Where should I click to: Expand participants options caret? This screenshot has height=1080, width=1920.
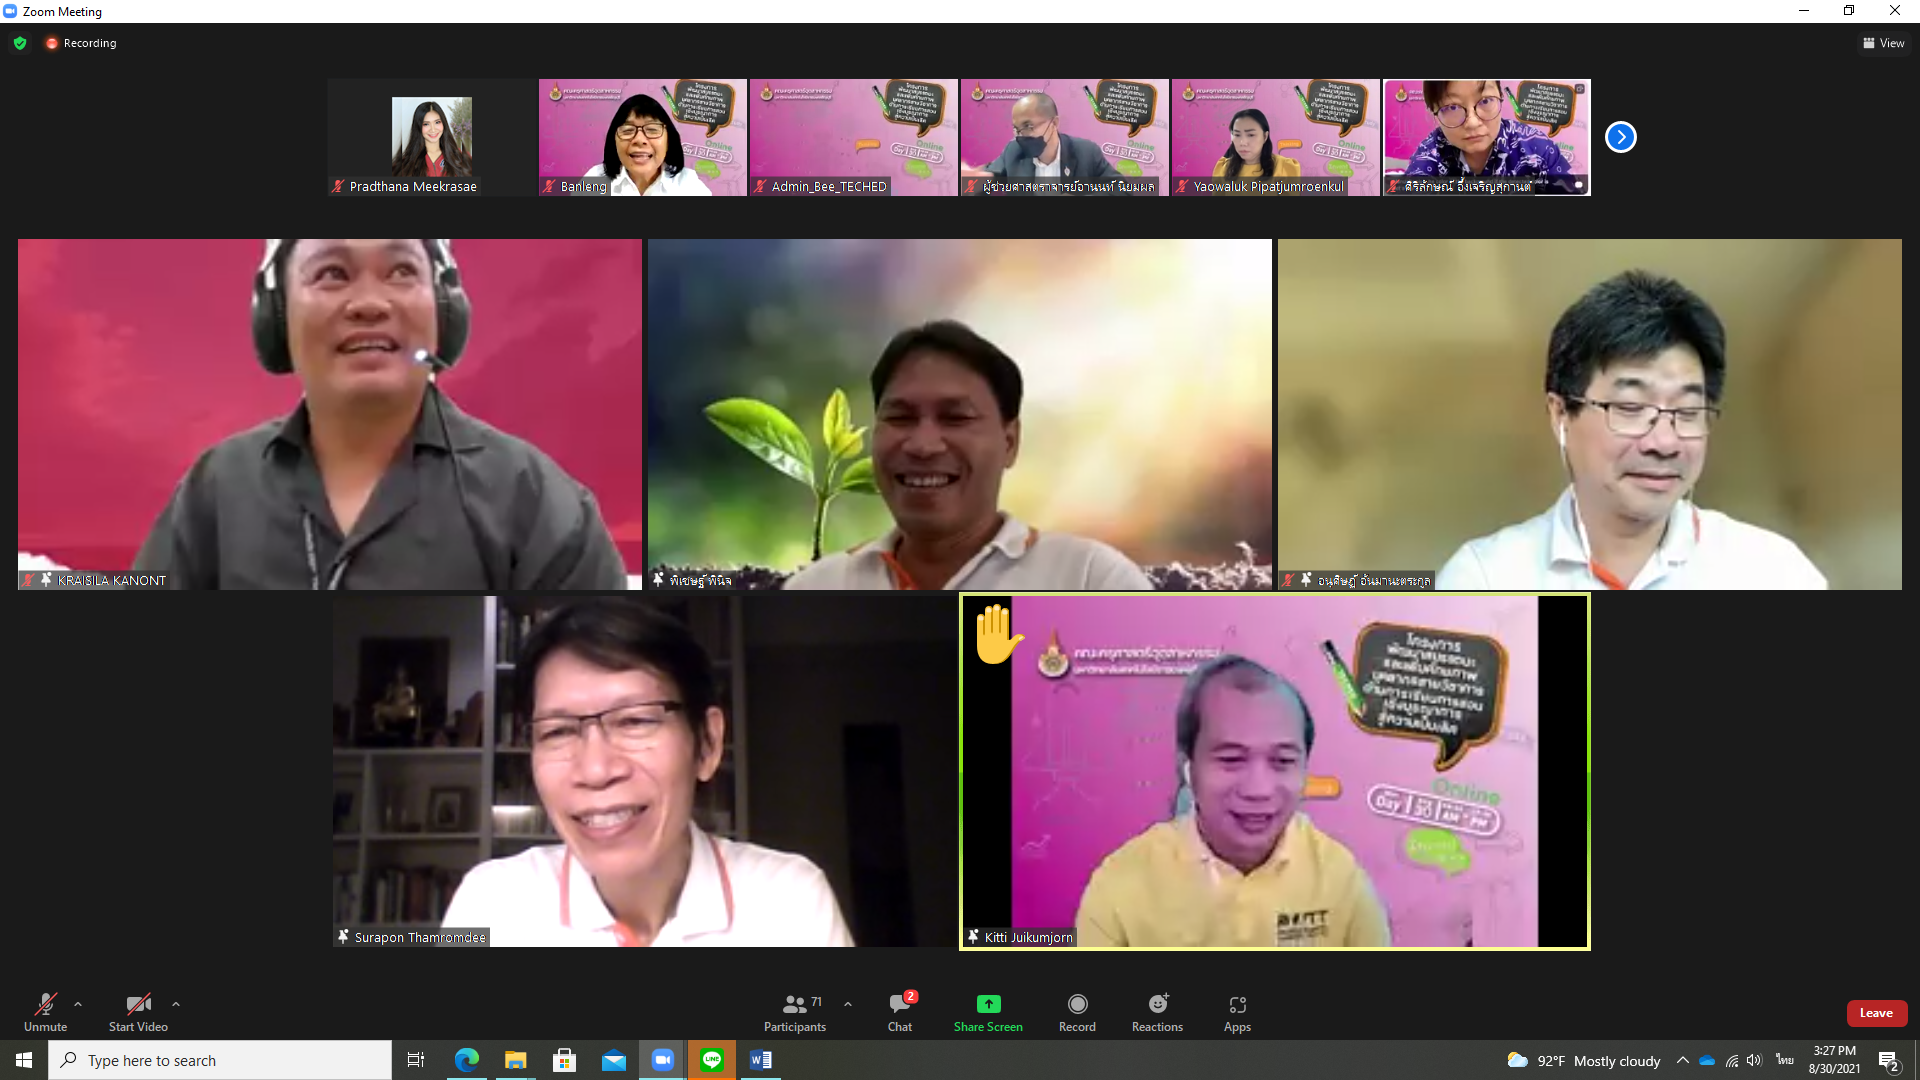[x=848, y=1004]
